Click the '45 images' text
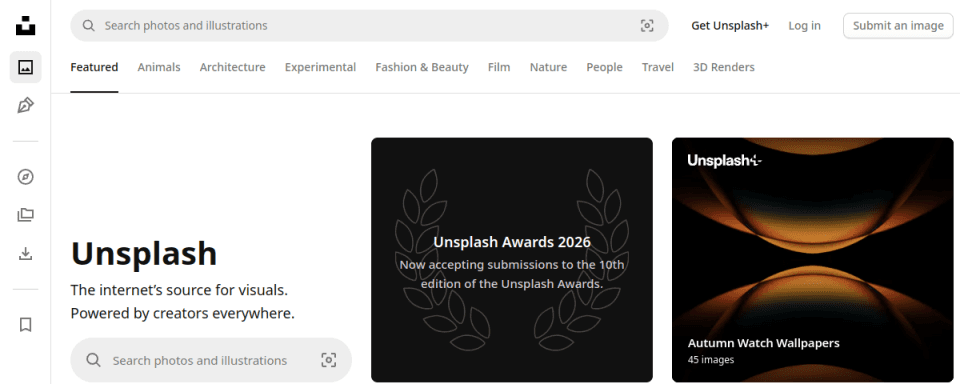Viewport: 960px width, 384px height. pyautogui.click(x=711, y=360)
